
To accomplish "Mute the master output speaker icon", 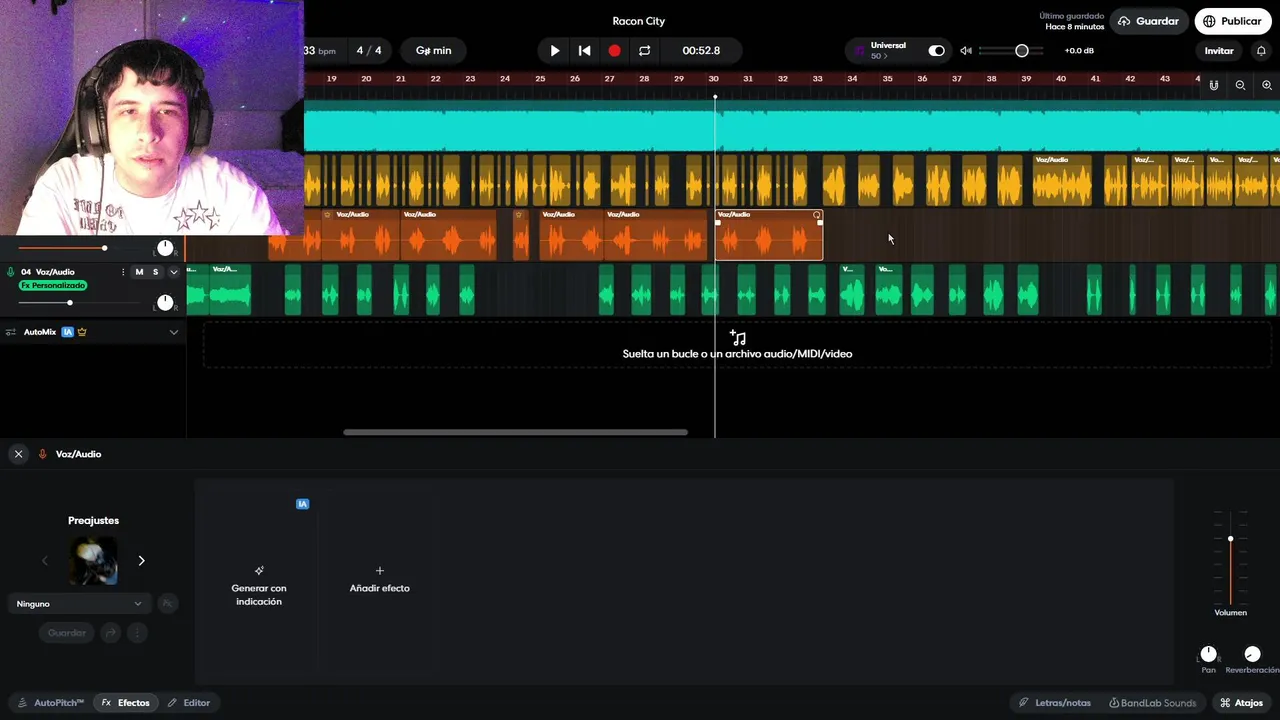I will click(x=966, y=51).
